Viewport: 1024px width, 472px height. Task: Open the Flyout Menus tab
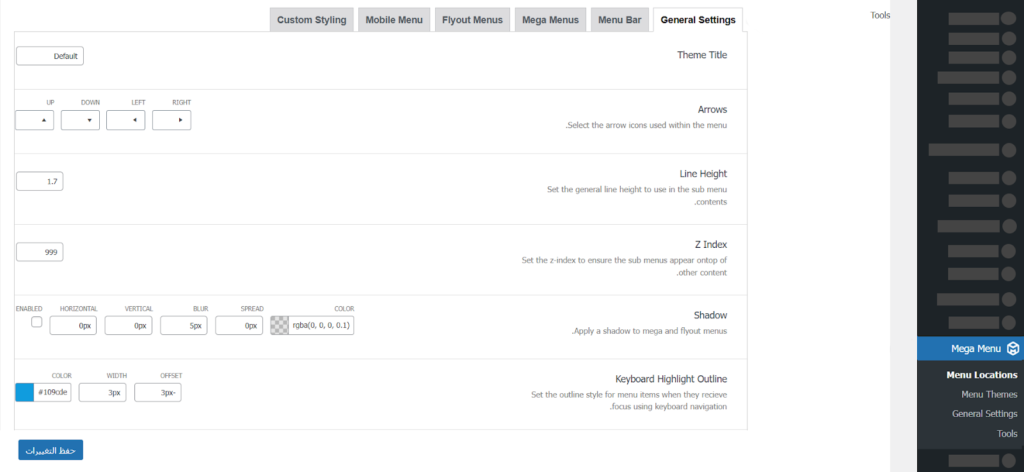click(x=473, y=20)
